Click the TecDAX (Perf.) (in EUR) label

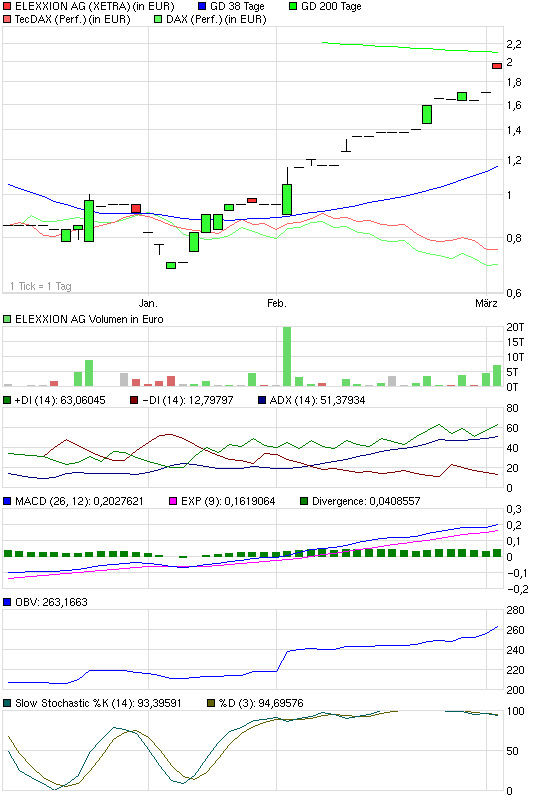click(73, 20)
